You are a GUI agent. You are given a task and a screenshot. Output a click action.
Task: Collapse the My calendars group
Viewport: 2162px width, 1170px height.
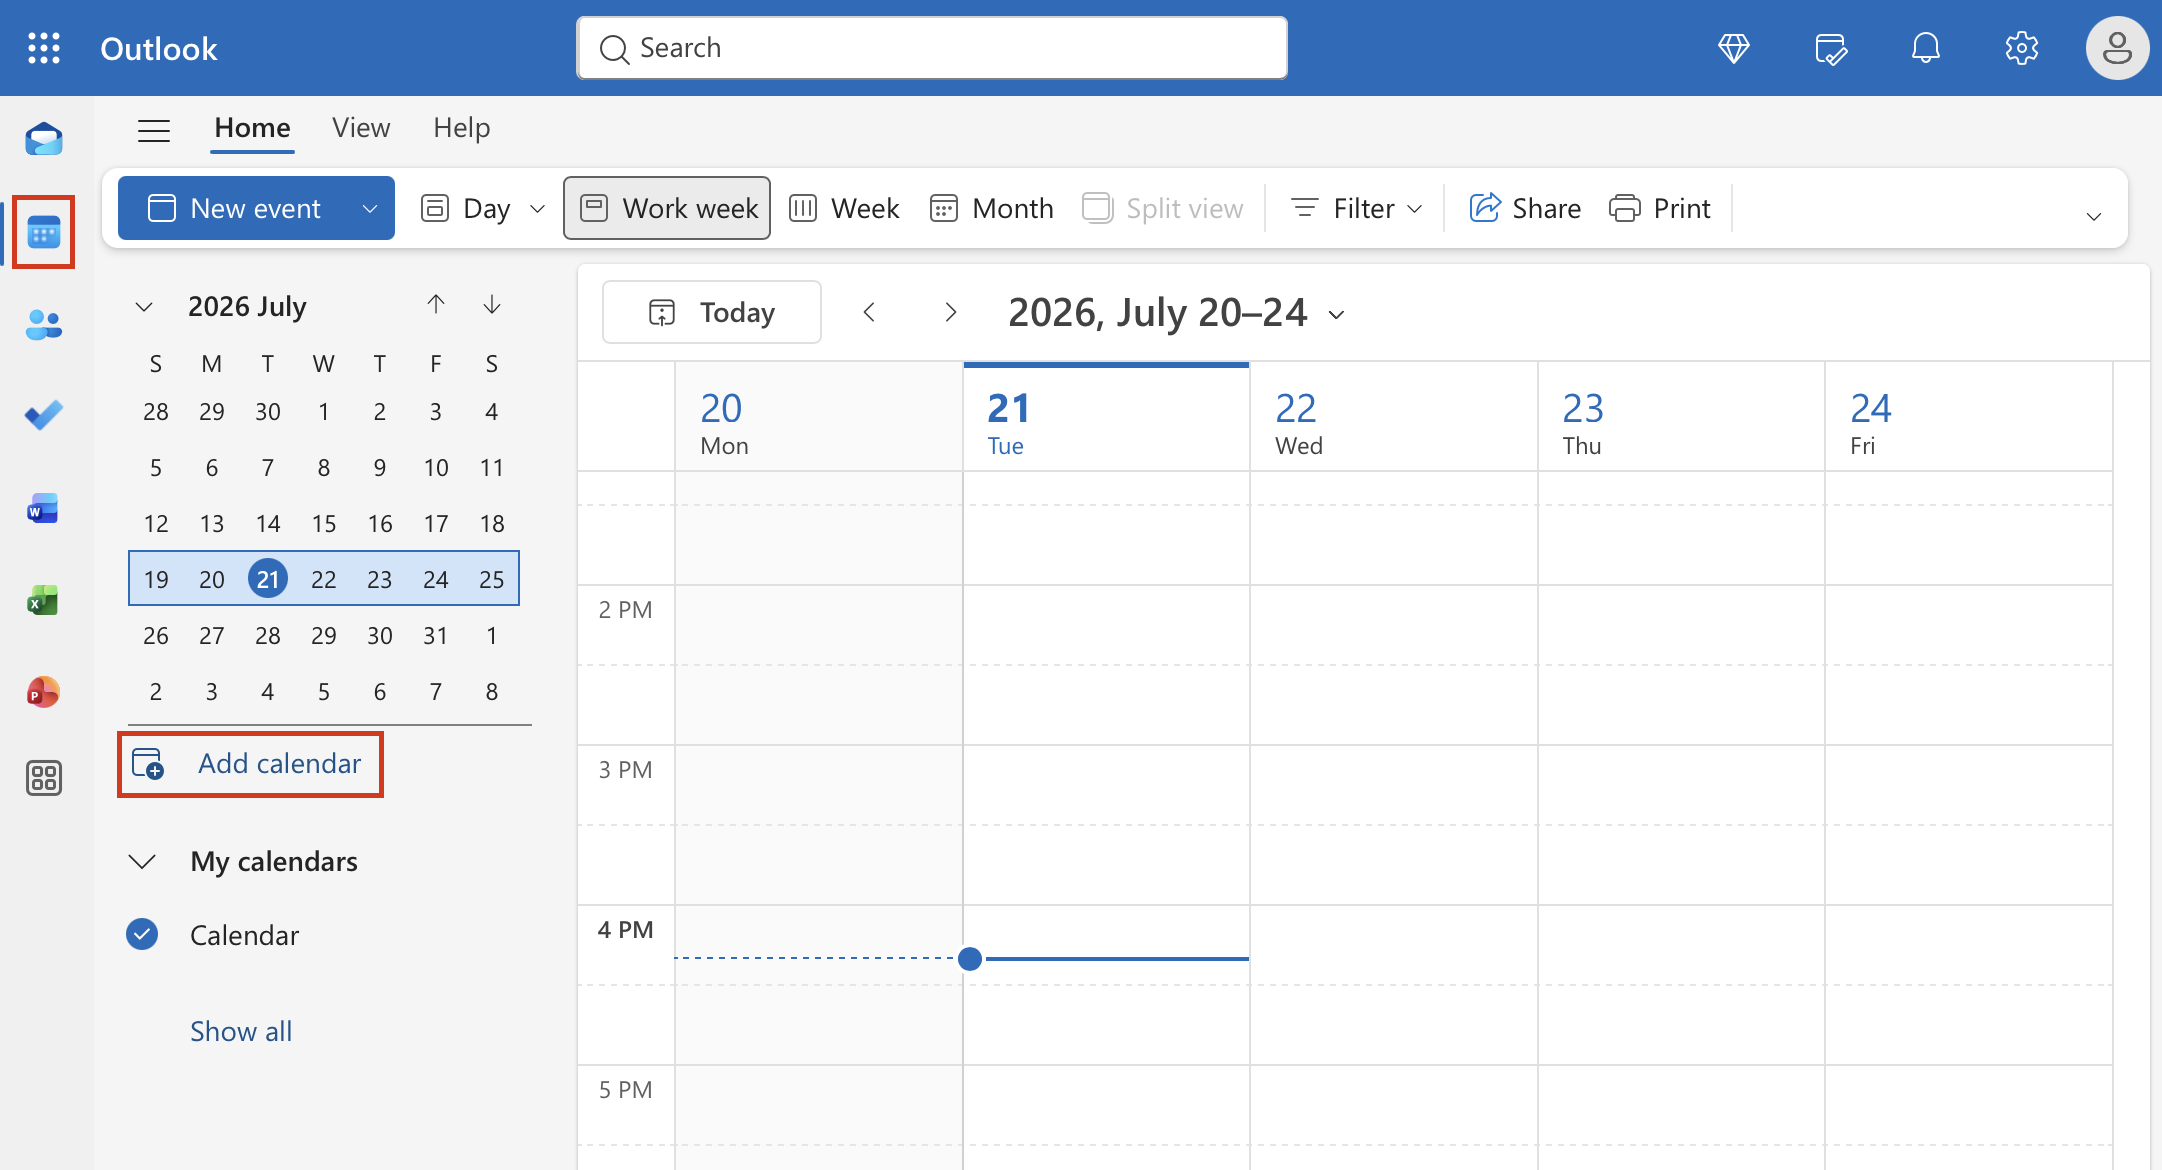click(x=142, y=861)
